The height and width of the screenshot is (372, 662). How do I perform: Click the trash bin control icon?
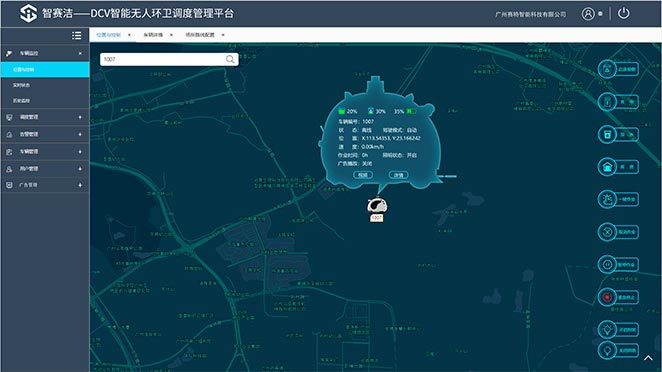tap(607, 135)
